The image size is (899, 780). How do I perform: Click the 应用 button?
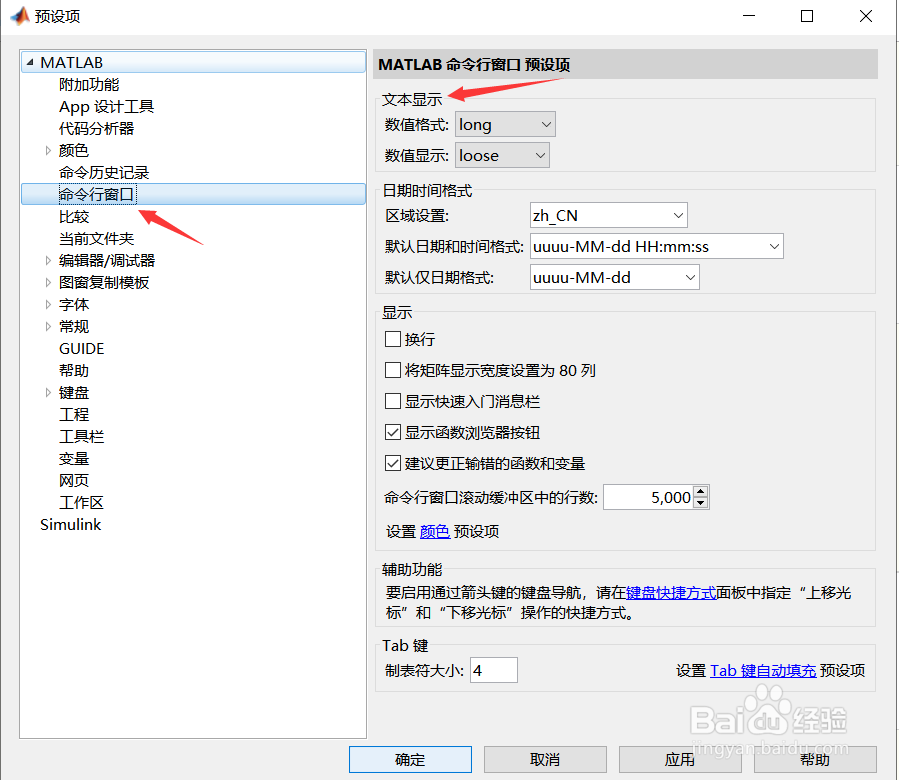click(x=680, y=759)
